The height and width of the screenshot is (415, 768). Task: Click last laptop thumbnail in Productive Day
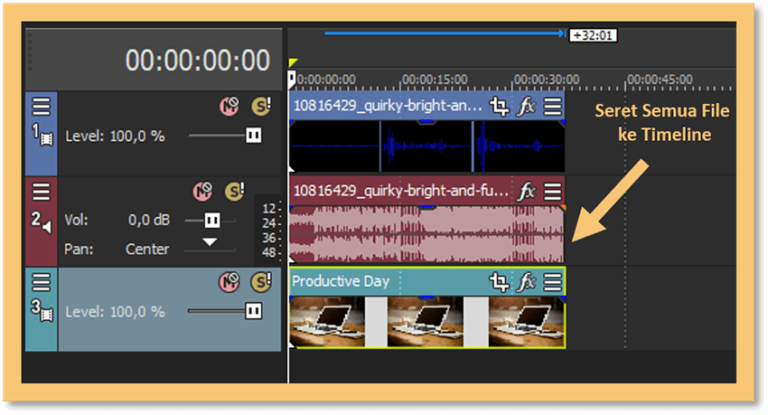[x=527, y=321]
